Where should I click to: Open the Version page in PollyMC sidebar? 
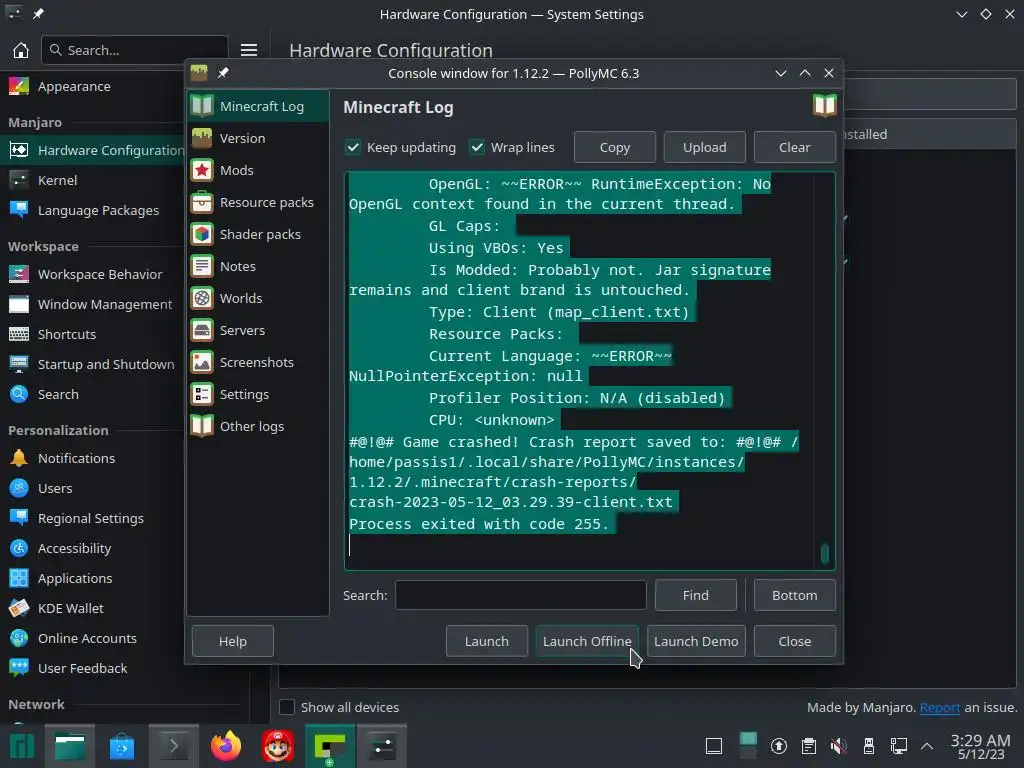pos(258,138)
